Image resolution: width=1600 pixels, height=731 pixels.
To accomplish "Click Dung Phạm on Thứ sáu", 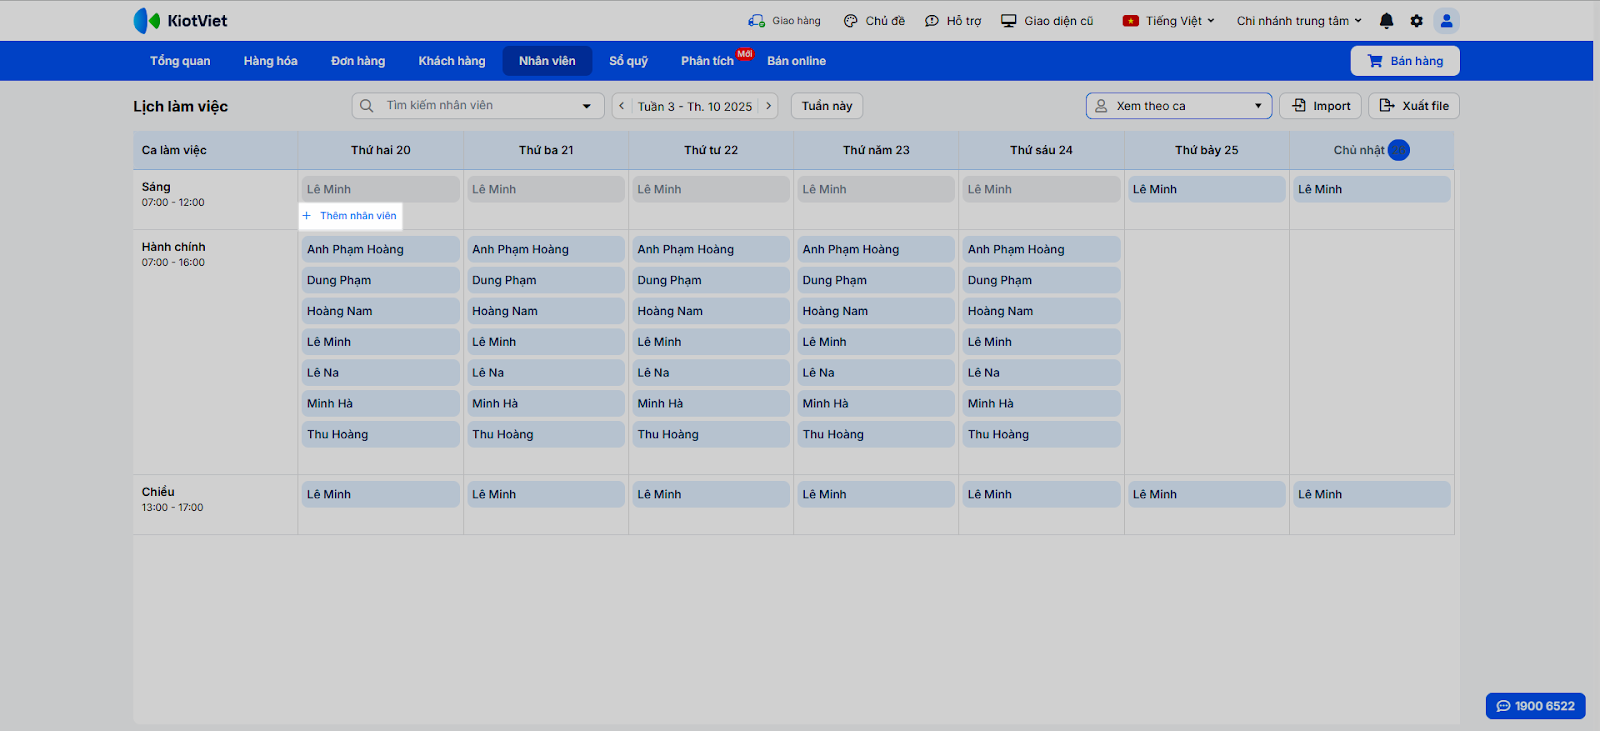I will [1041, 280].
